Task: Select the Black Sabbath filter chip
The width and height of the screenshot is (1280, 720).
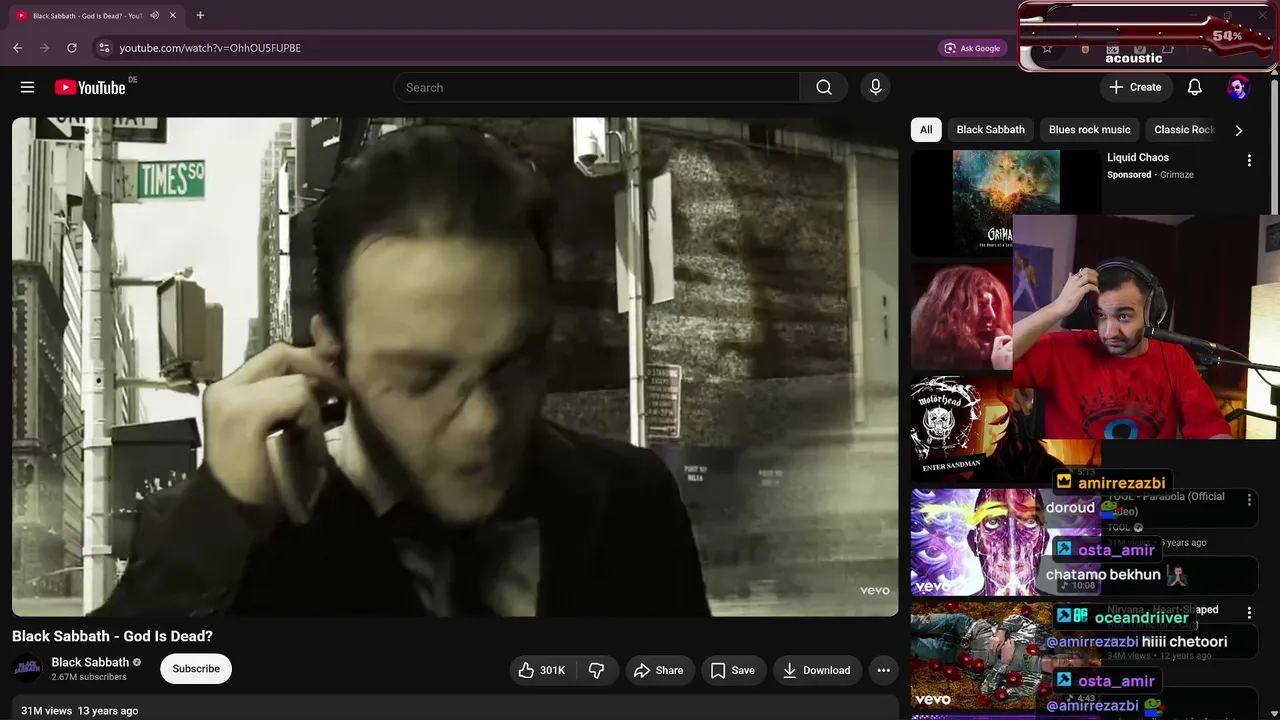Action: coord(990,130)
